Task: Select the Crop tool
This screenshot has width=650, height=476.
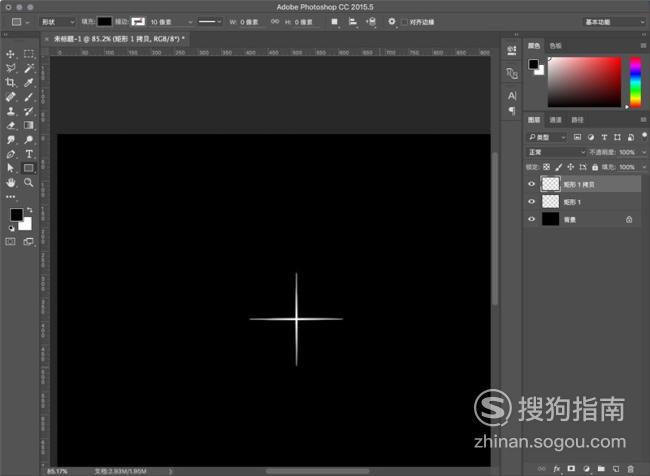Action: 10,83
